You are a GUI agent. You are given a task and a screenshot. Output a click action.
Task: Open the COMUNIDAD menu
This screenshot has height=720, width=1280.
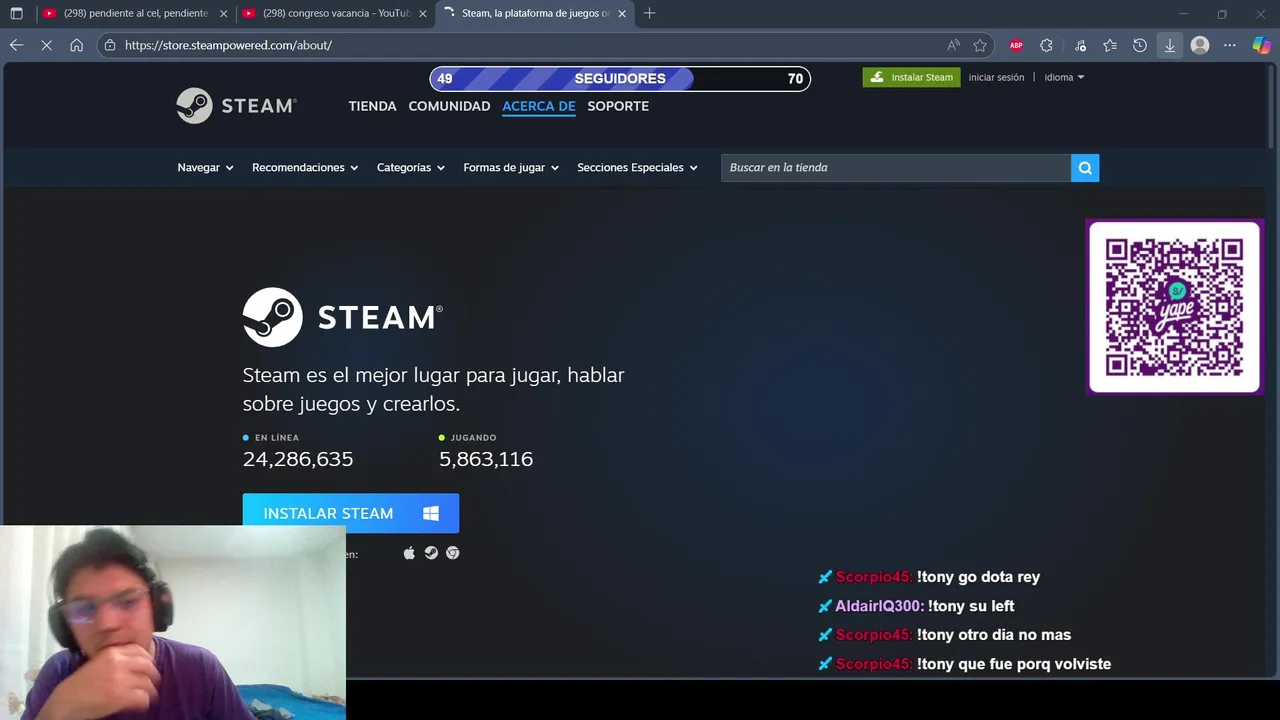pyautogui.click(x=449, y=106)
